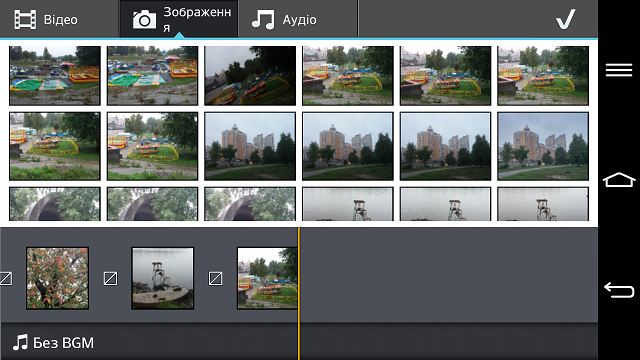Select the autumn tree clip in timeline

[x=58, y=278]
